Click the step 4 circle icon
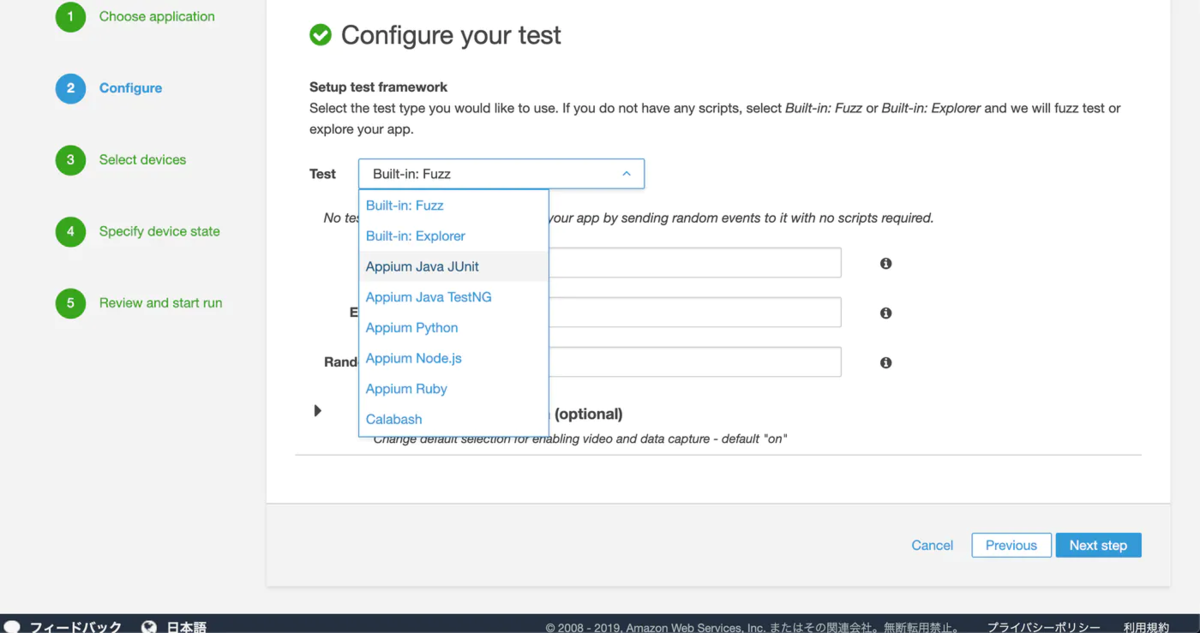The image size is (1200, 633). pos(70,231)
